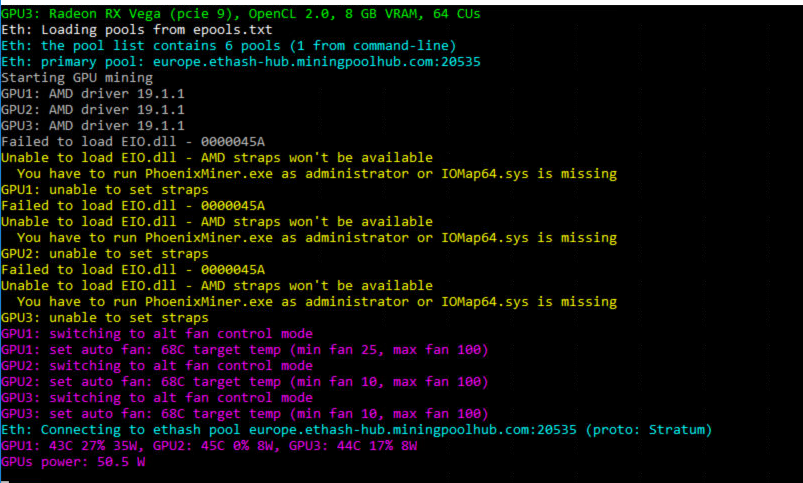Viewport: 803px width, 483px height.
Task: Click the first 'Failed to load EIO.dll' line
Action: coord(133,142)
